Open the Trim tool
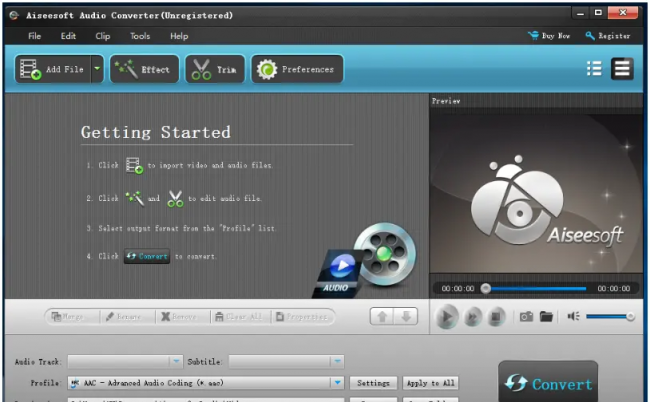 pos(215,69)
